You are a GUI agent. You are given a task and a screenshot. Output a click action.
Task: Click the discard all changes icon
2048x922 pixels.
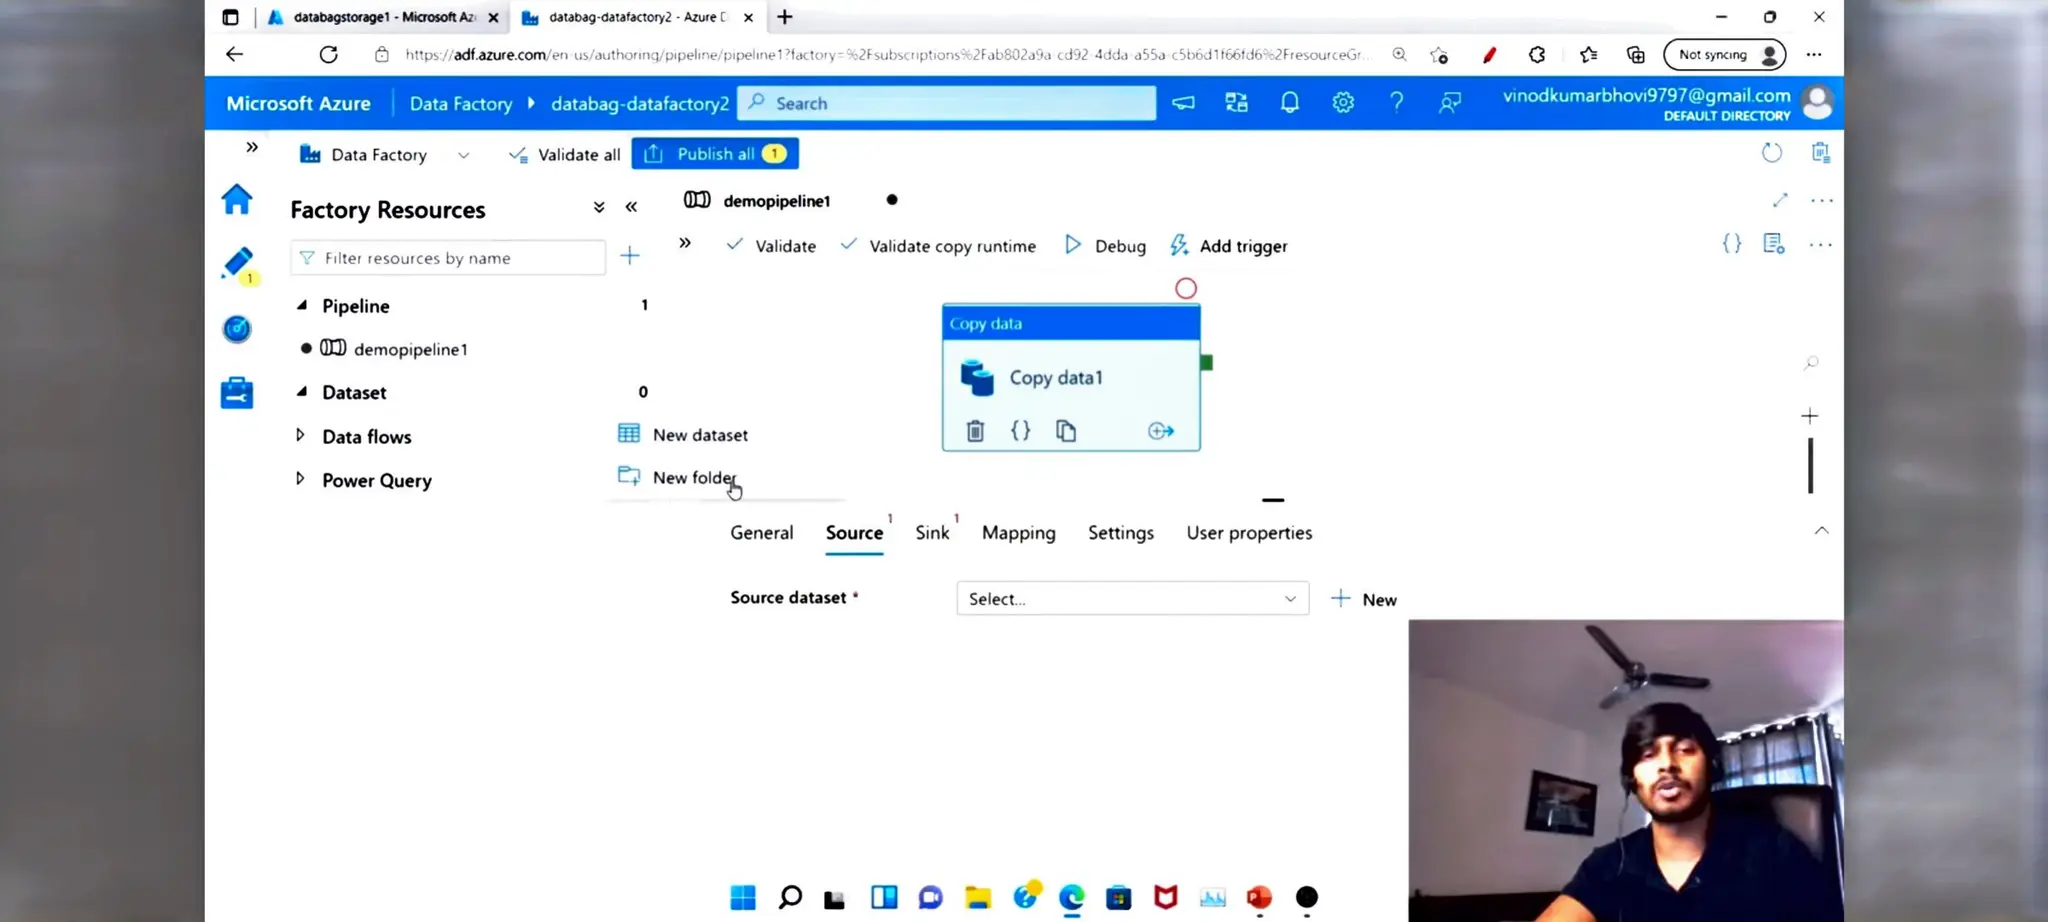[1821, 152]
